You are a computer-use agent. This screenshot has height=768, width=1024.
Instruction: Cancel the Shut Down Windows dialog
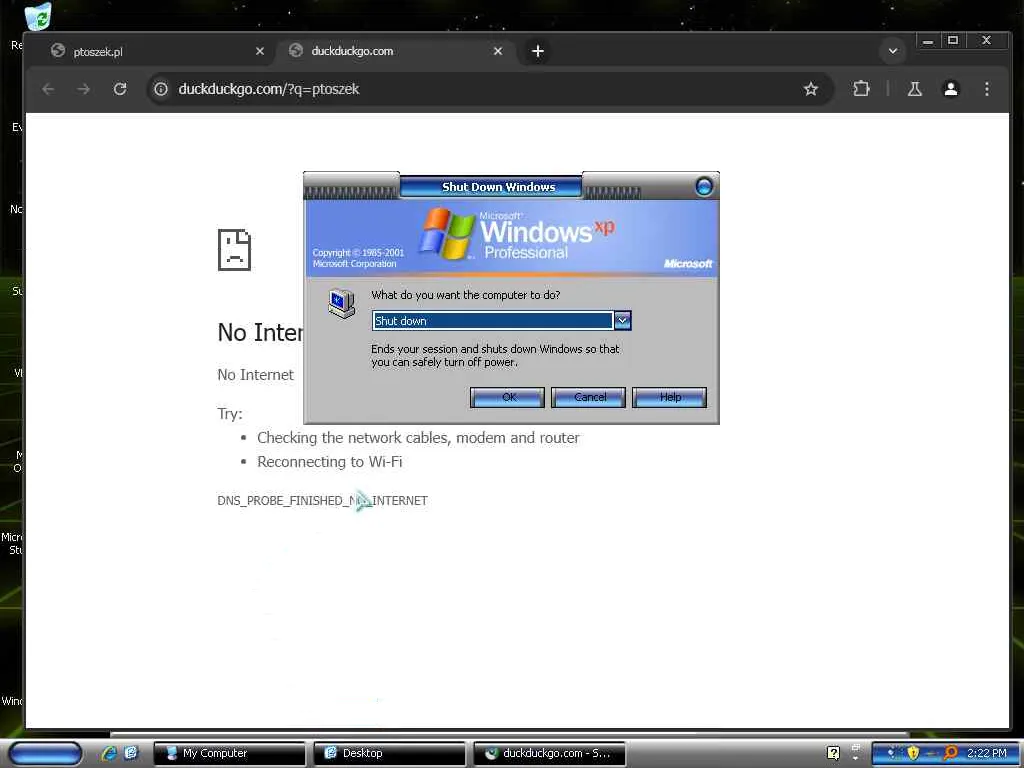pyautogui.click(x=588, y=397)
